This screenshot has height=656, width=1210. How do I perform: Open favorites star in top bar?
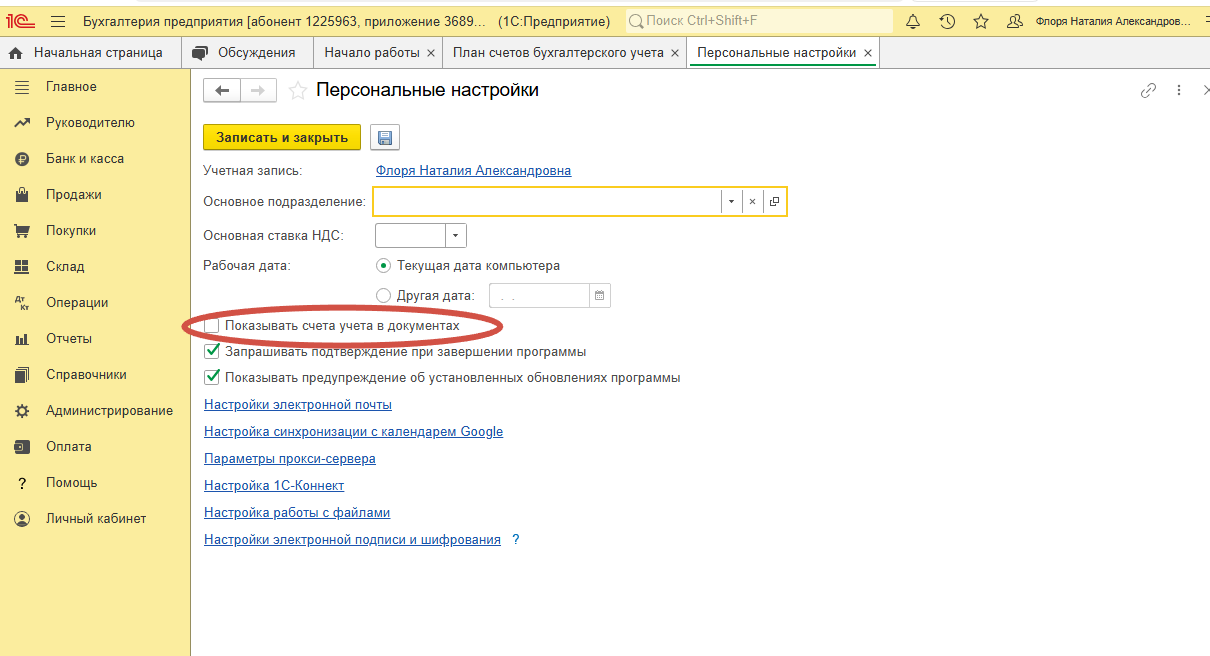click(981, 21)
